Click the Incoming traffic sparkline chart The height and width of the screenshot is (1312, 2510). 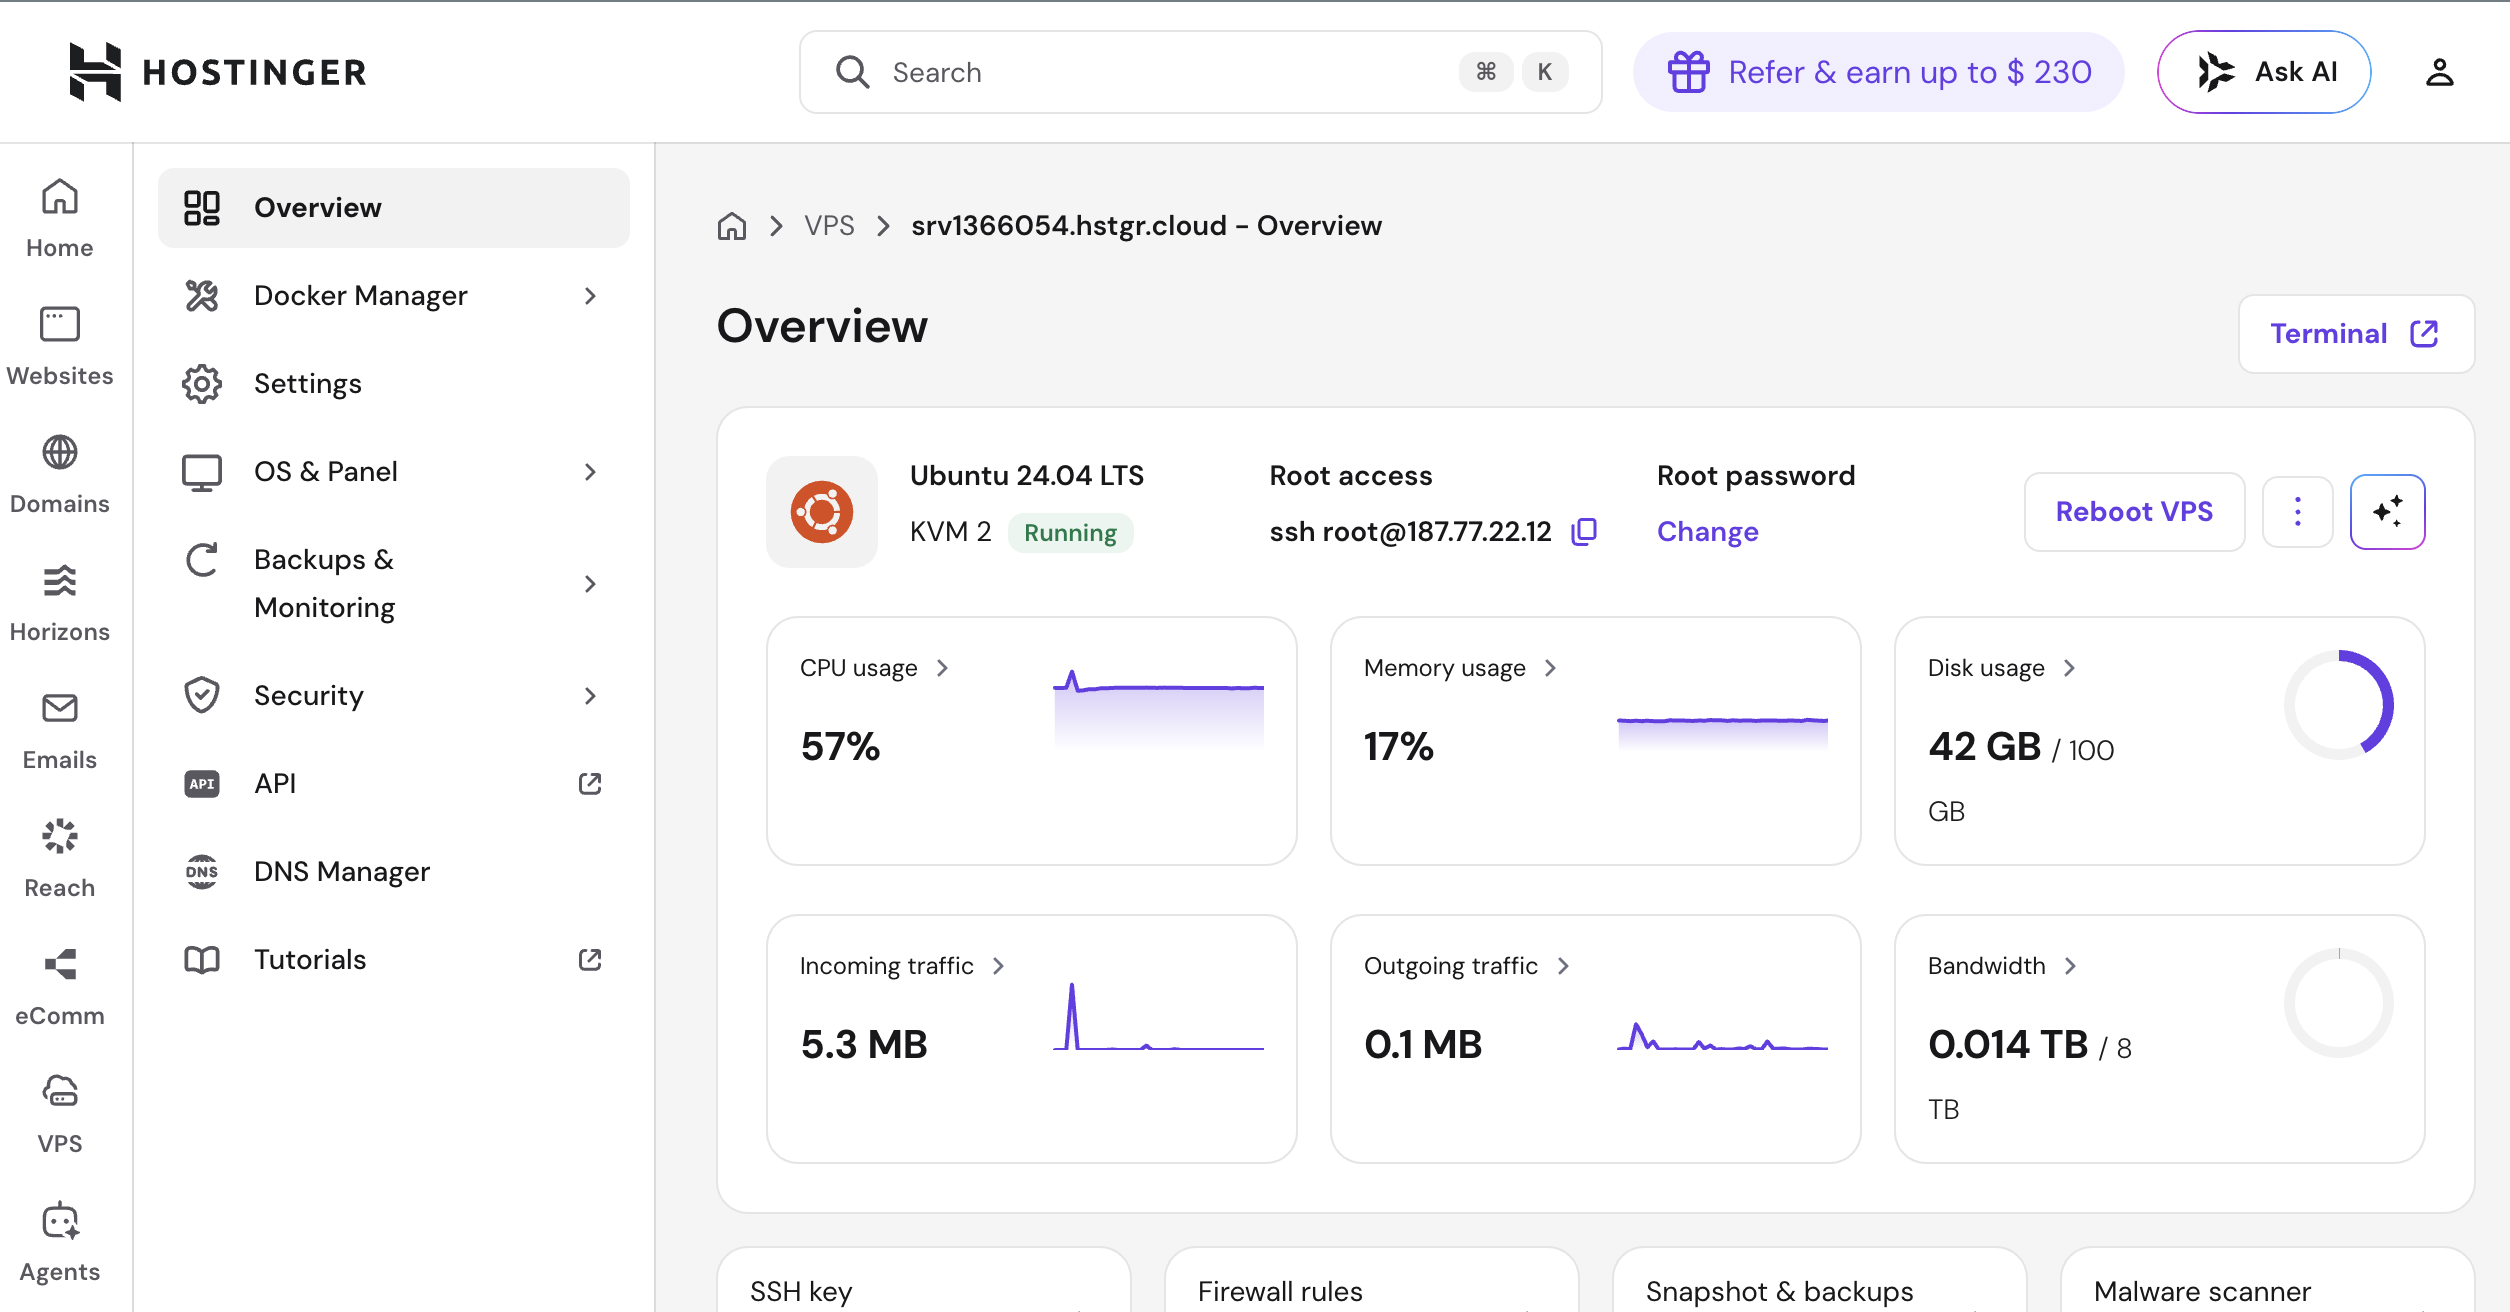1158,1016
